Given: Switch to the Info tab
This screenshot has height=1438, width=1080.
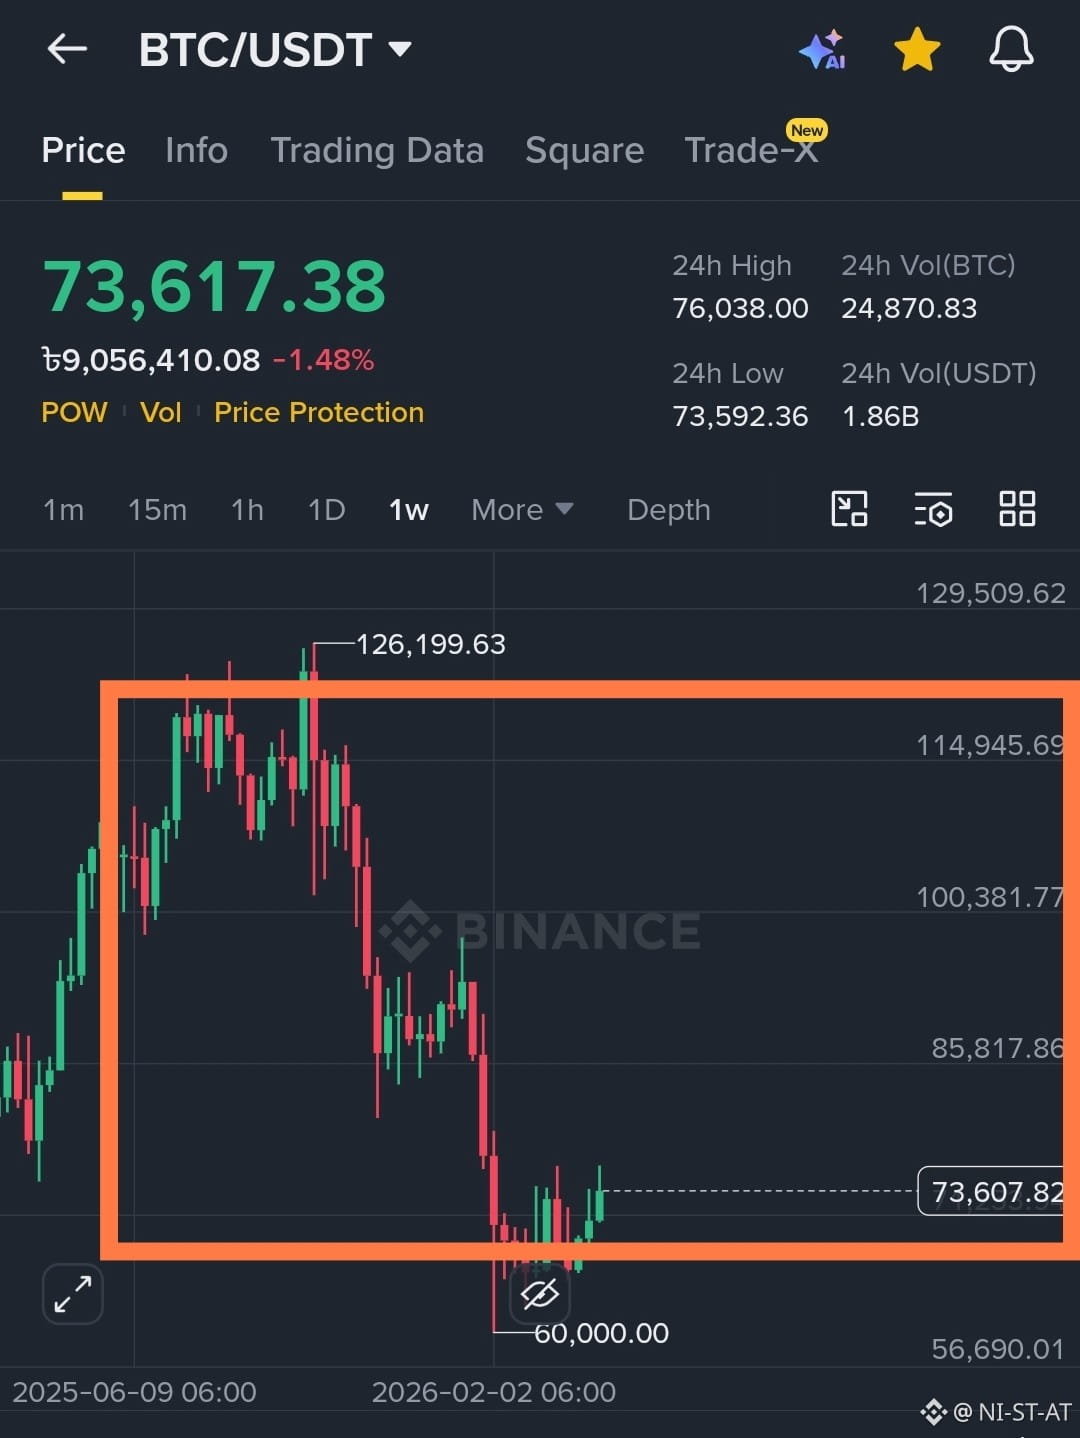Looking at the screenshot, I should 196,151.
